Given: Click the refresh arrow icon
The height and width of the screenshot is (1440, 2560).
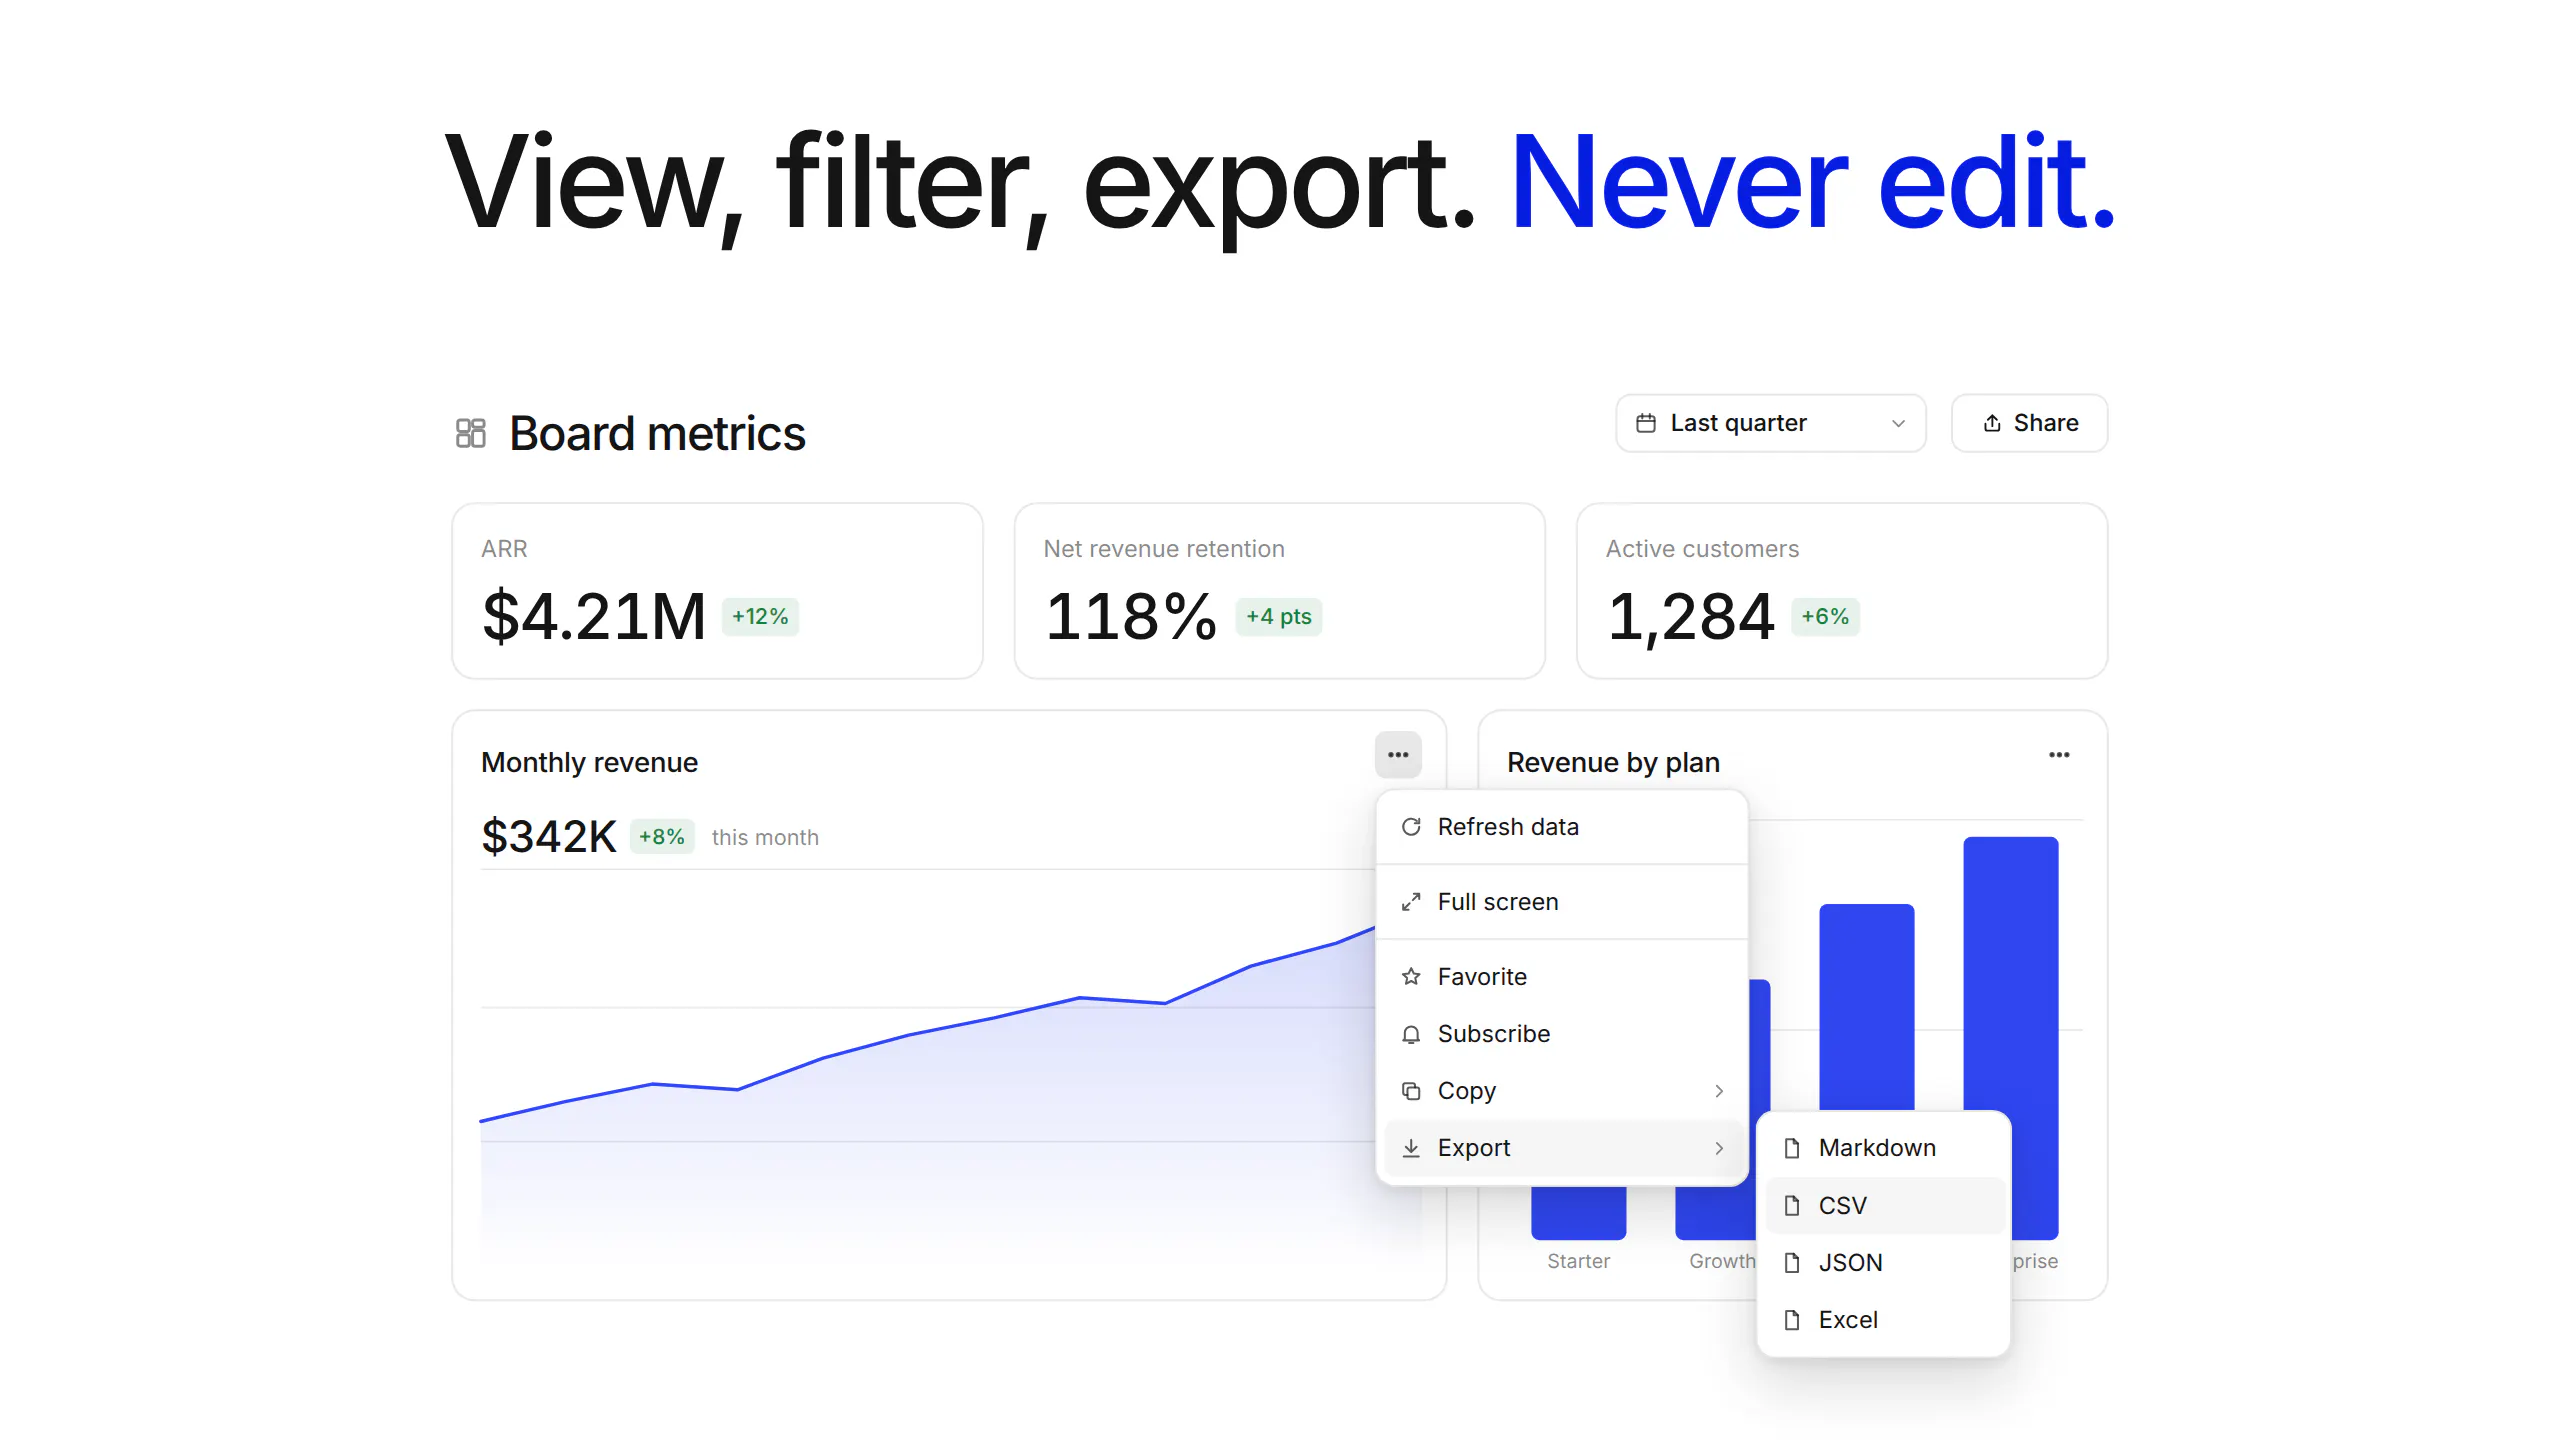Looking at the screenshot, I should point(1411,827).
